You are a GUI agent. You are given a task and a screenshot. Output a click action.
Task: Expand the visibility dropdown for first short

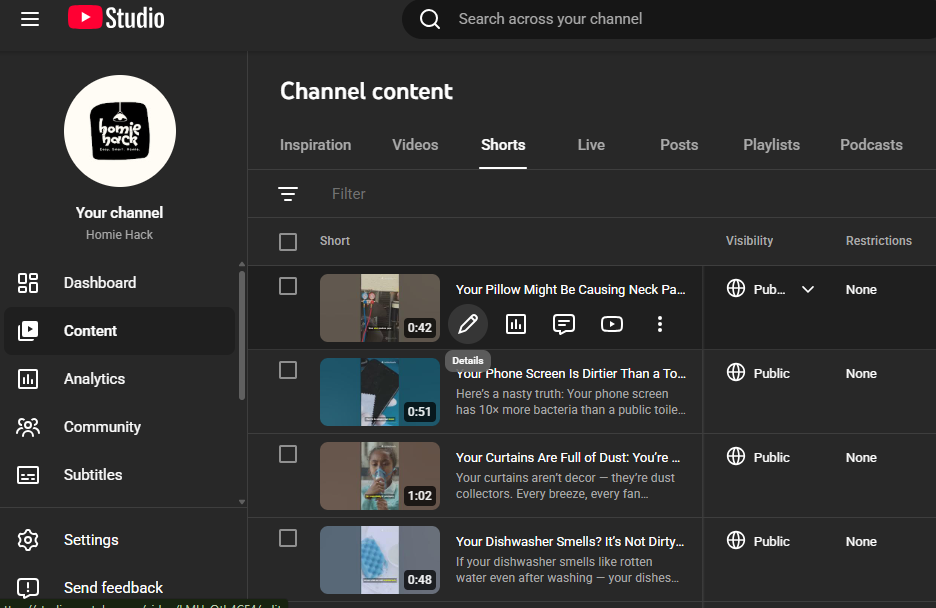point(808,290)
